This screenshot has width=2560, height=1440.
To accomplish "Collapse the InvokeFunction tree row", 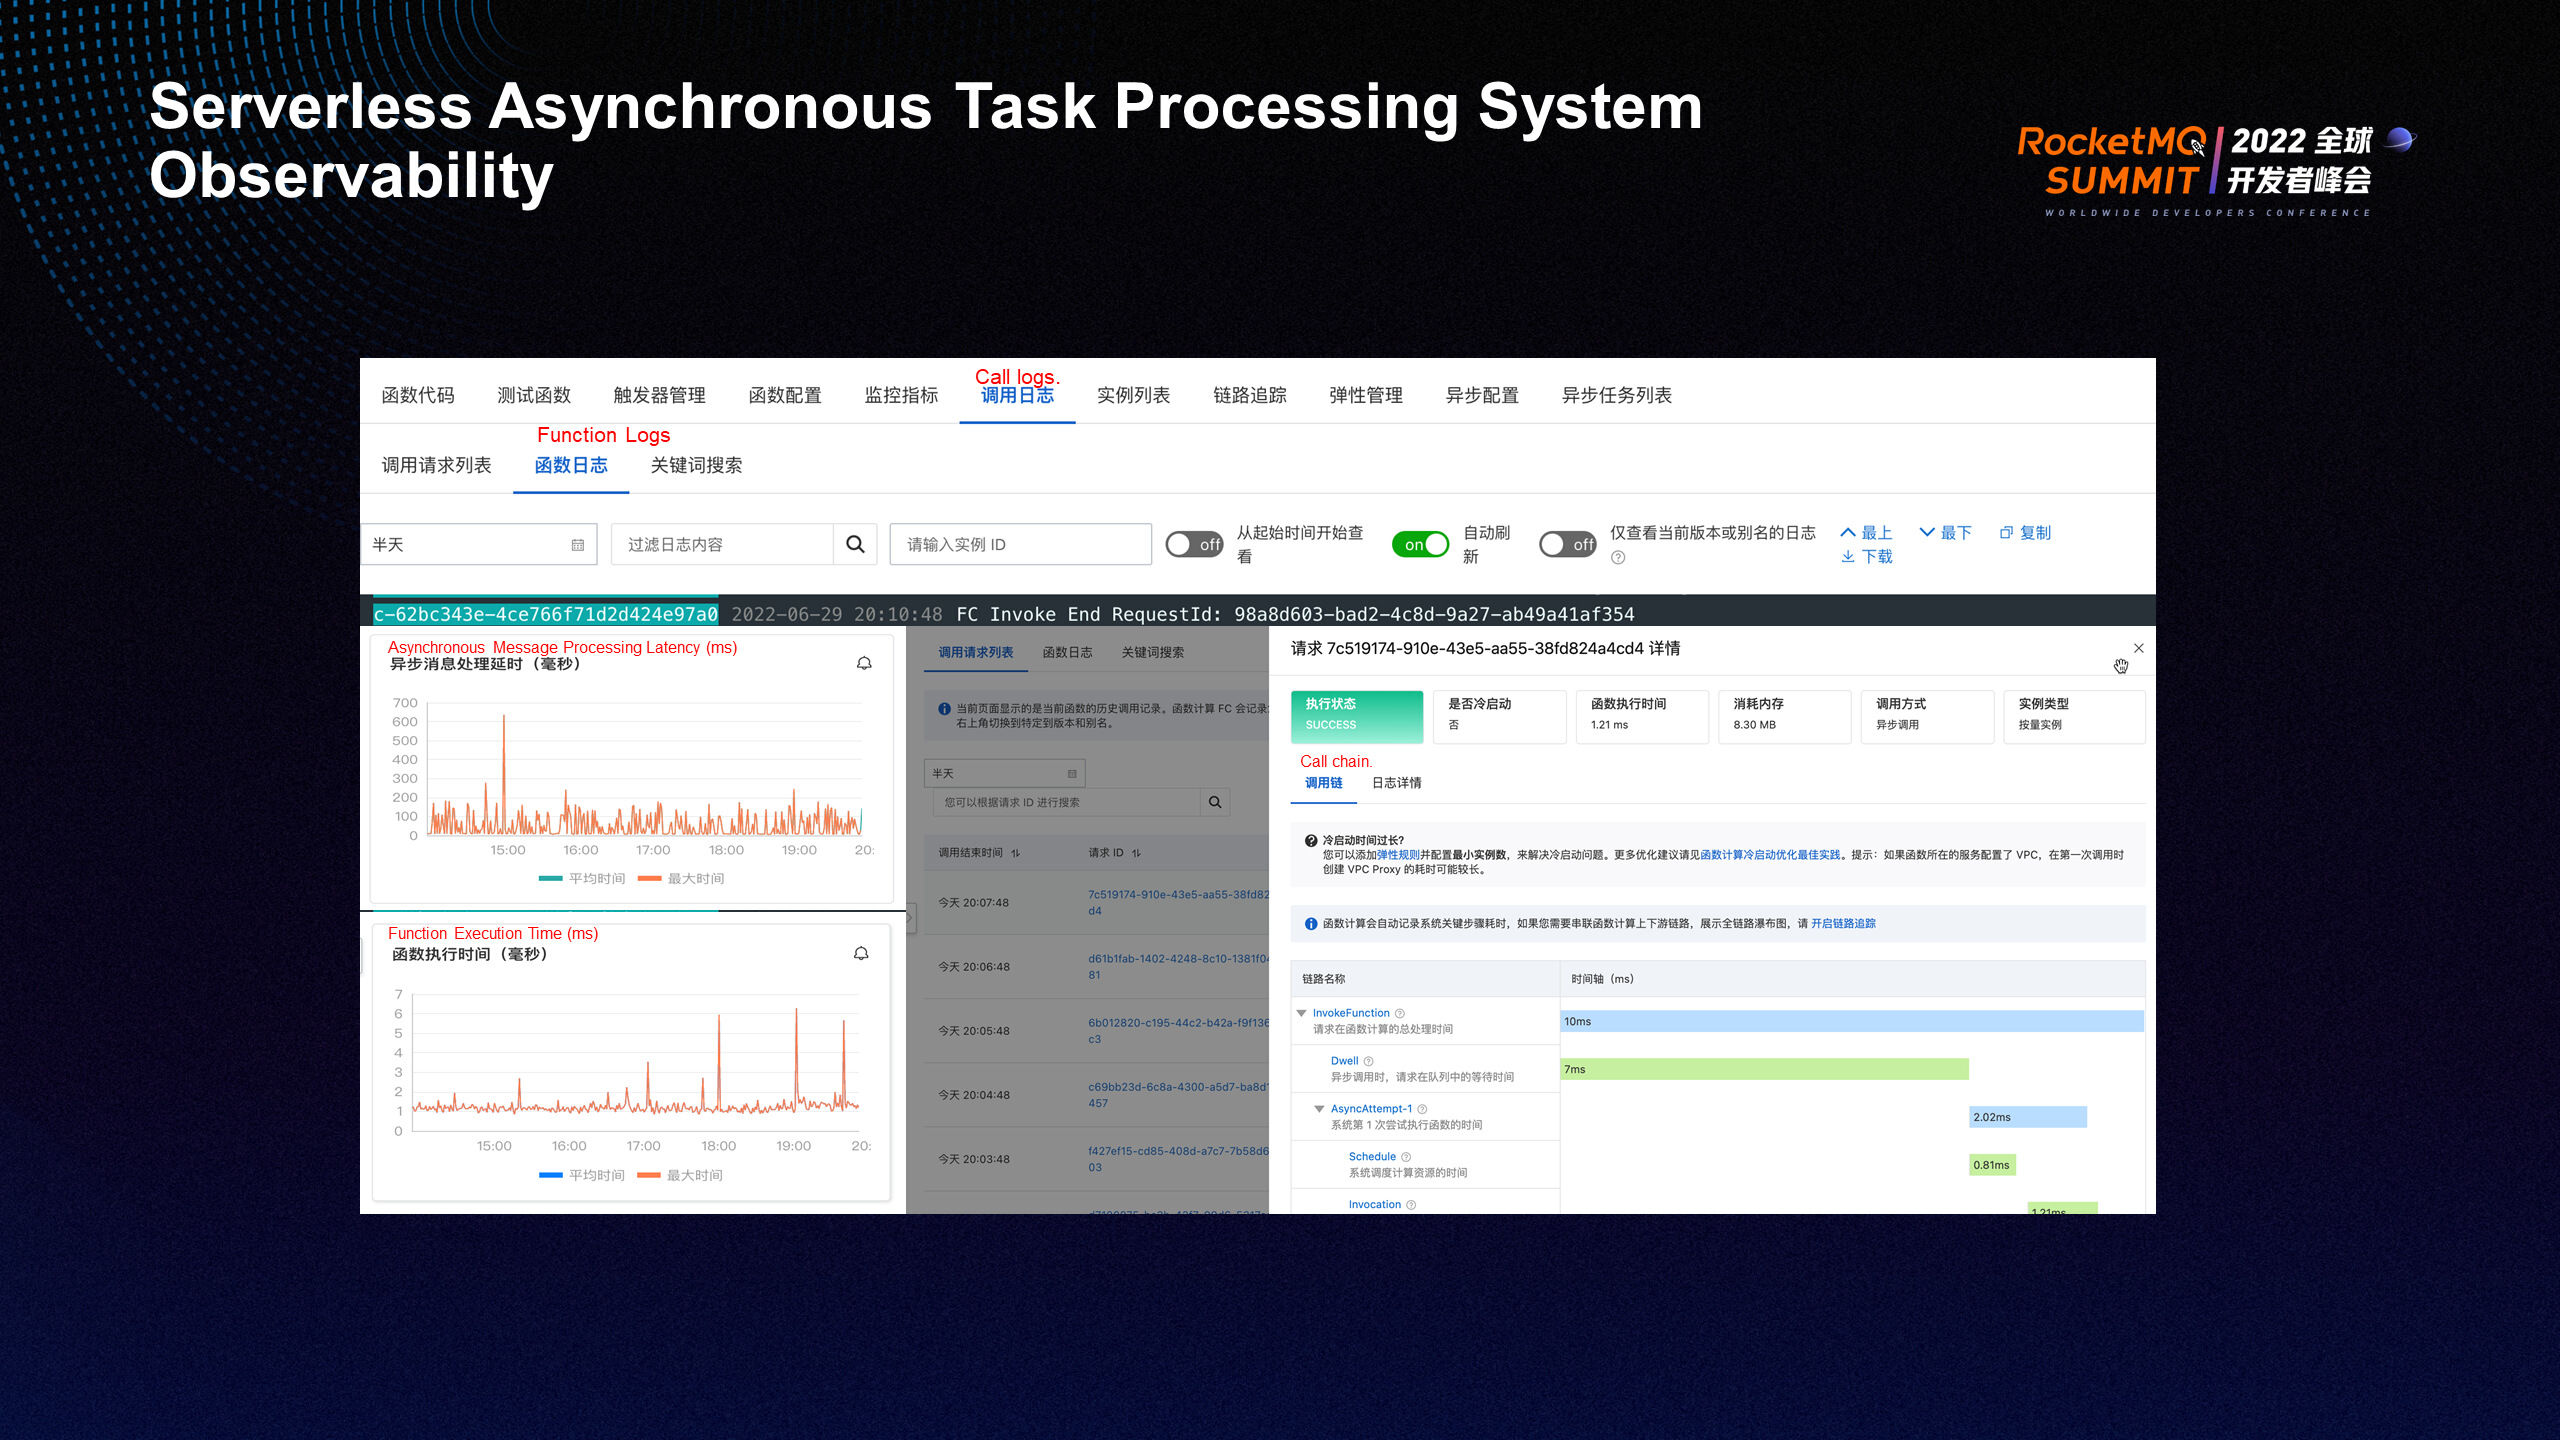I will click(x=1302, y=1013).
